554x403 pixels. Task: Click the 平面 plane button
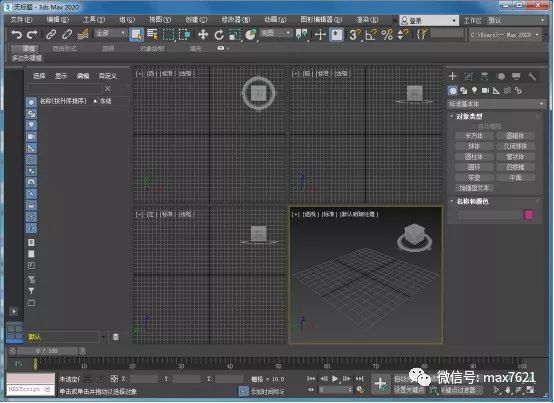pos(515,178)
